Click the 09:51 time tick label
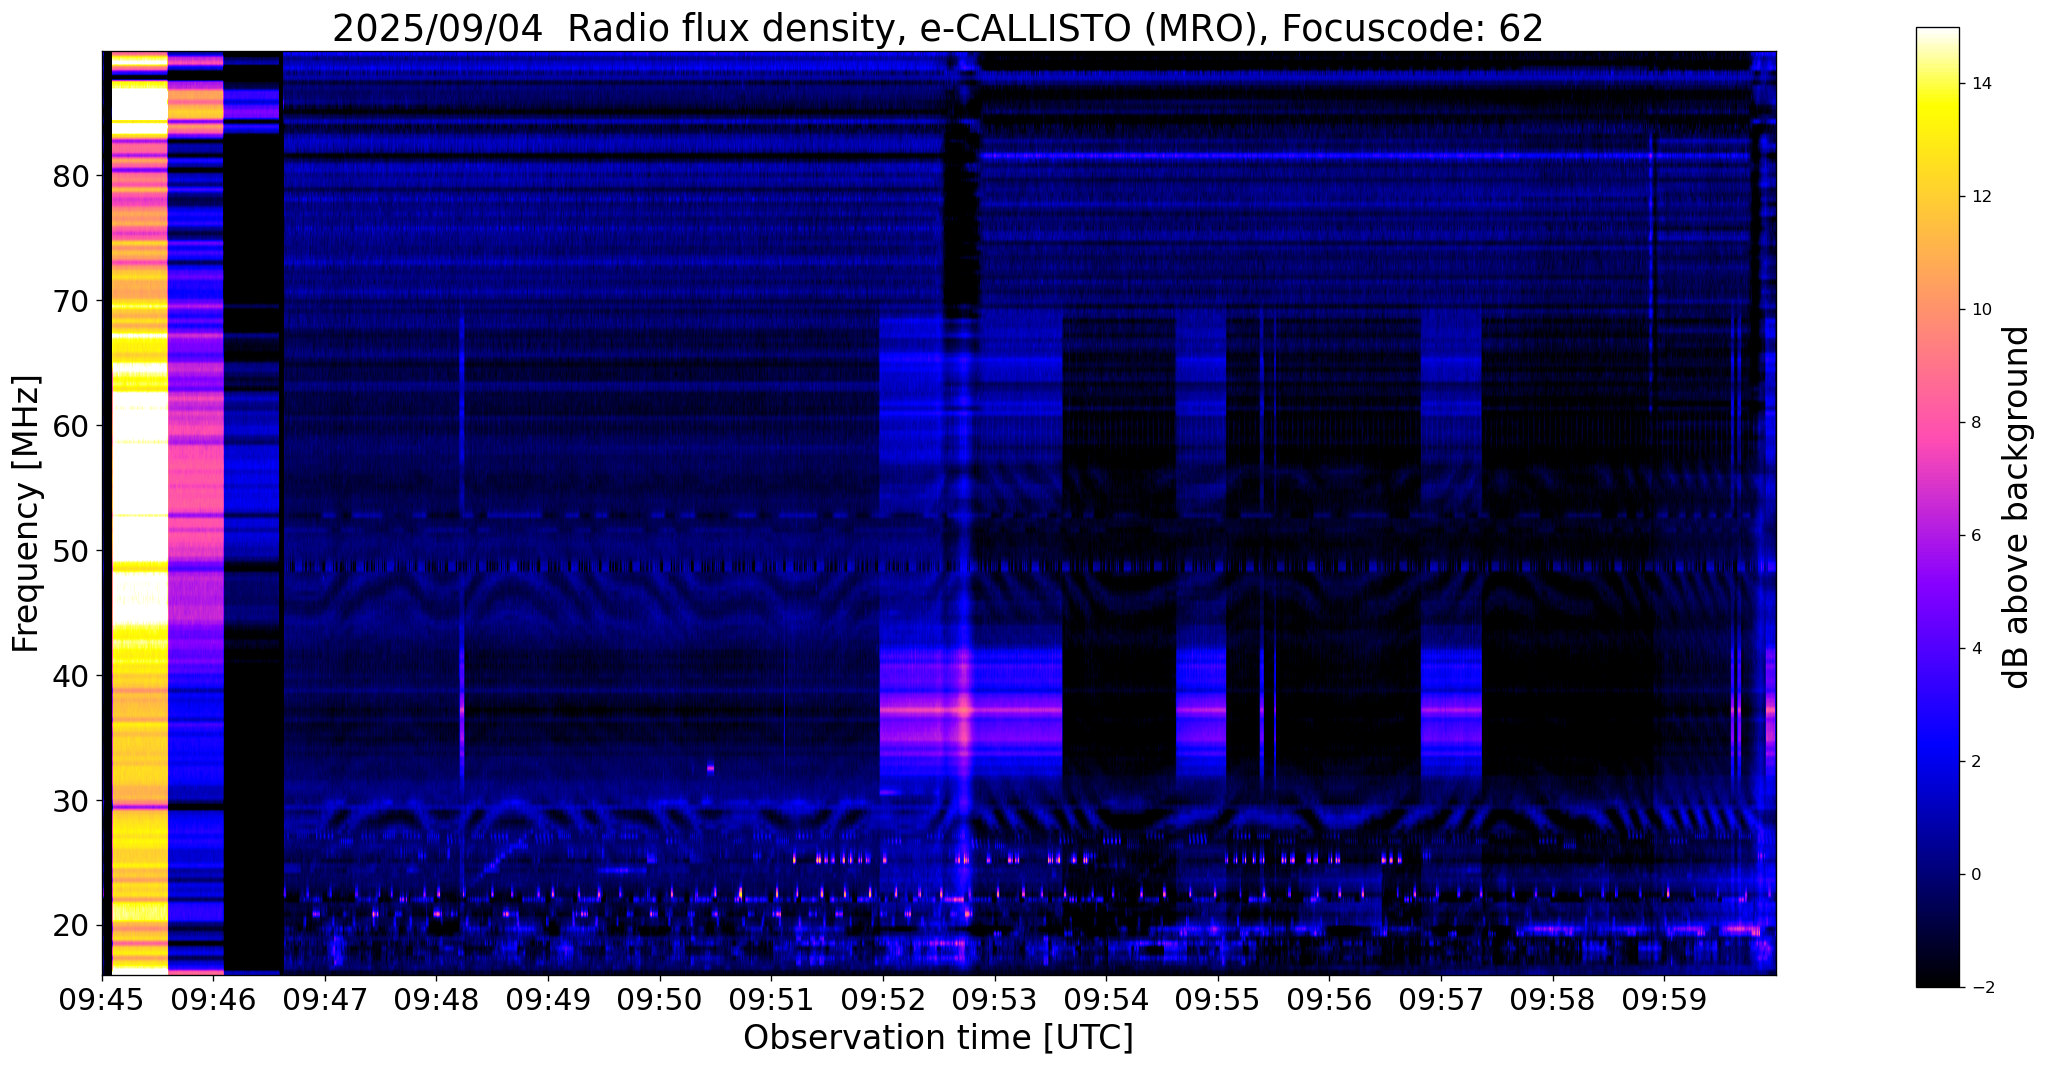Screen dimensions: 2047x1067 click(771, 999)
